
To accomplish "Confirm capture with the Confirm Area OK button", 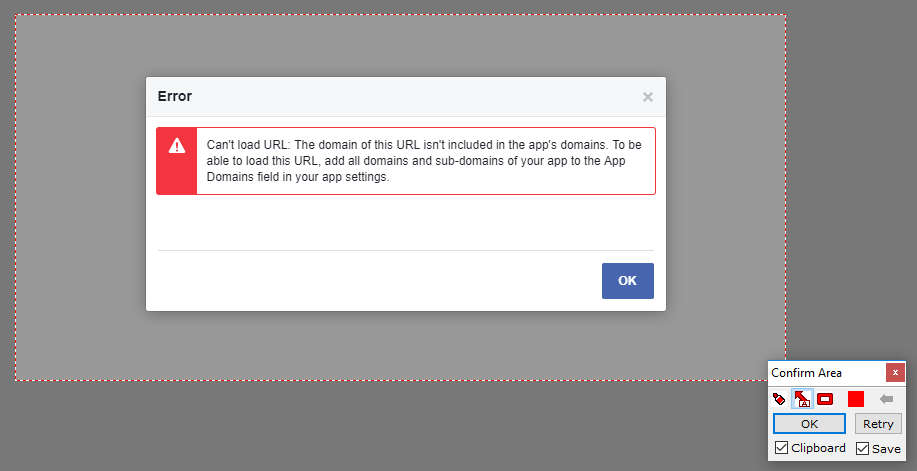I will click(809, 424).
